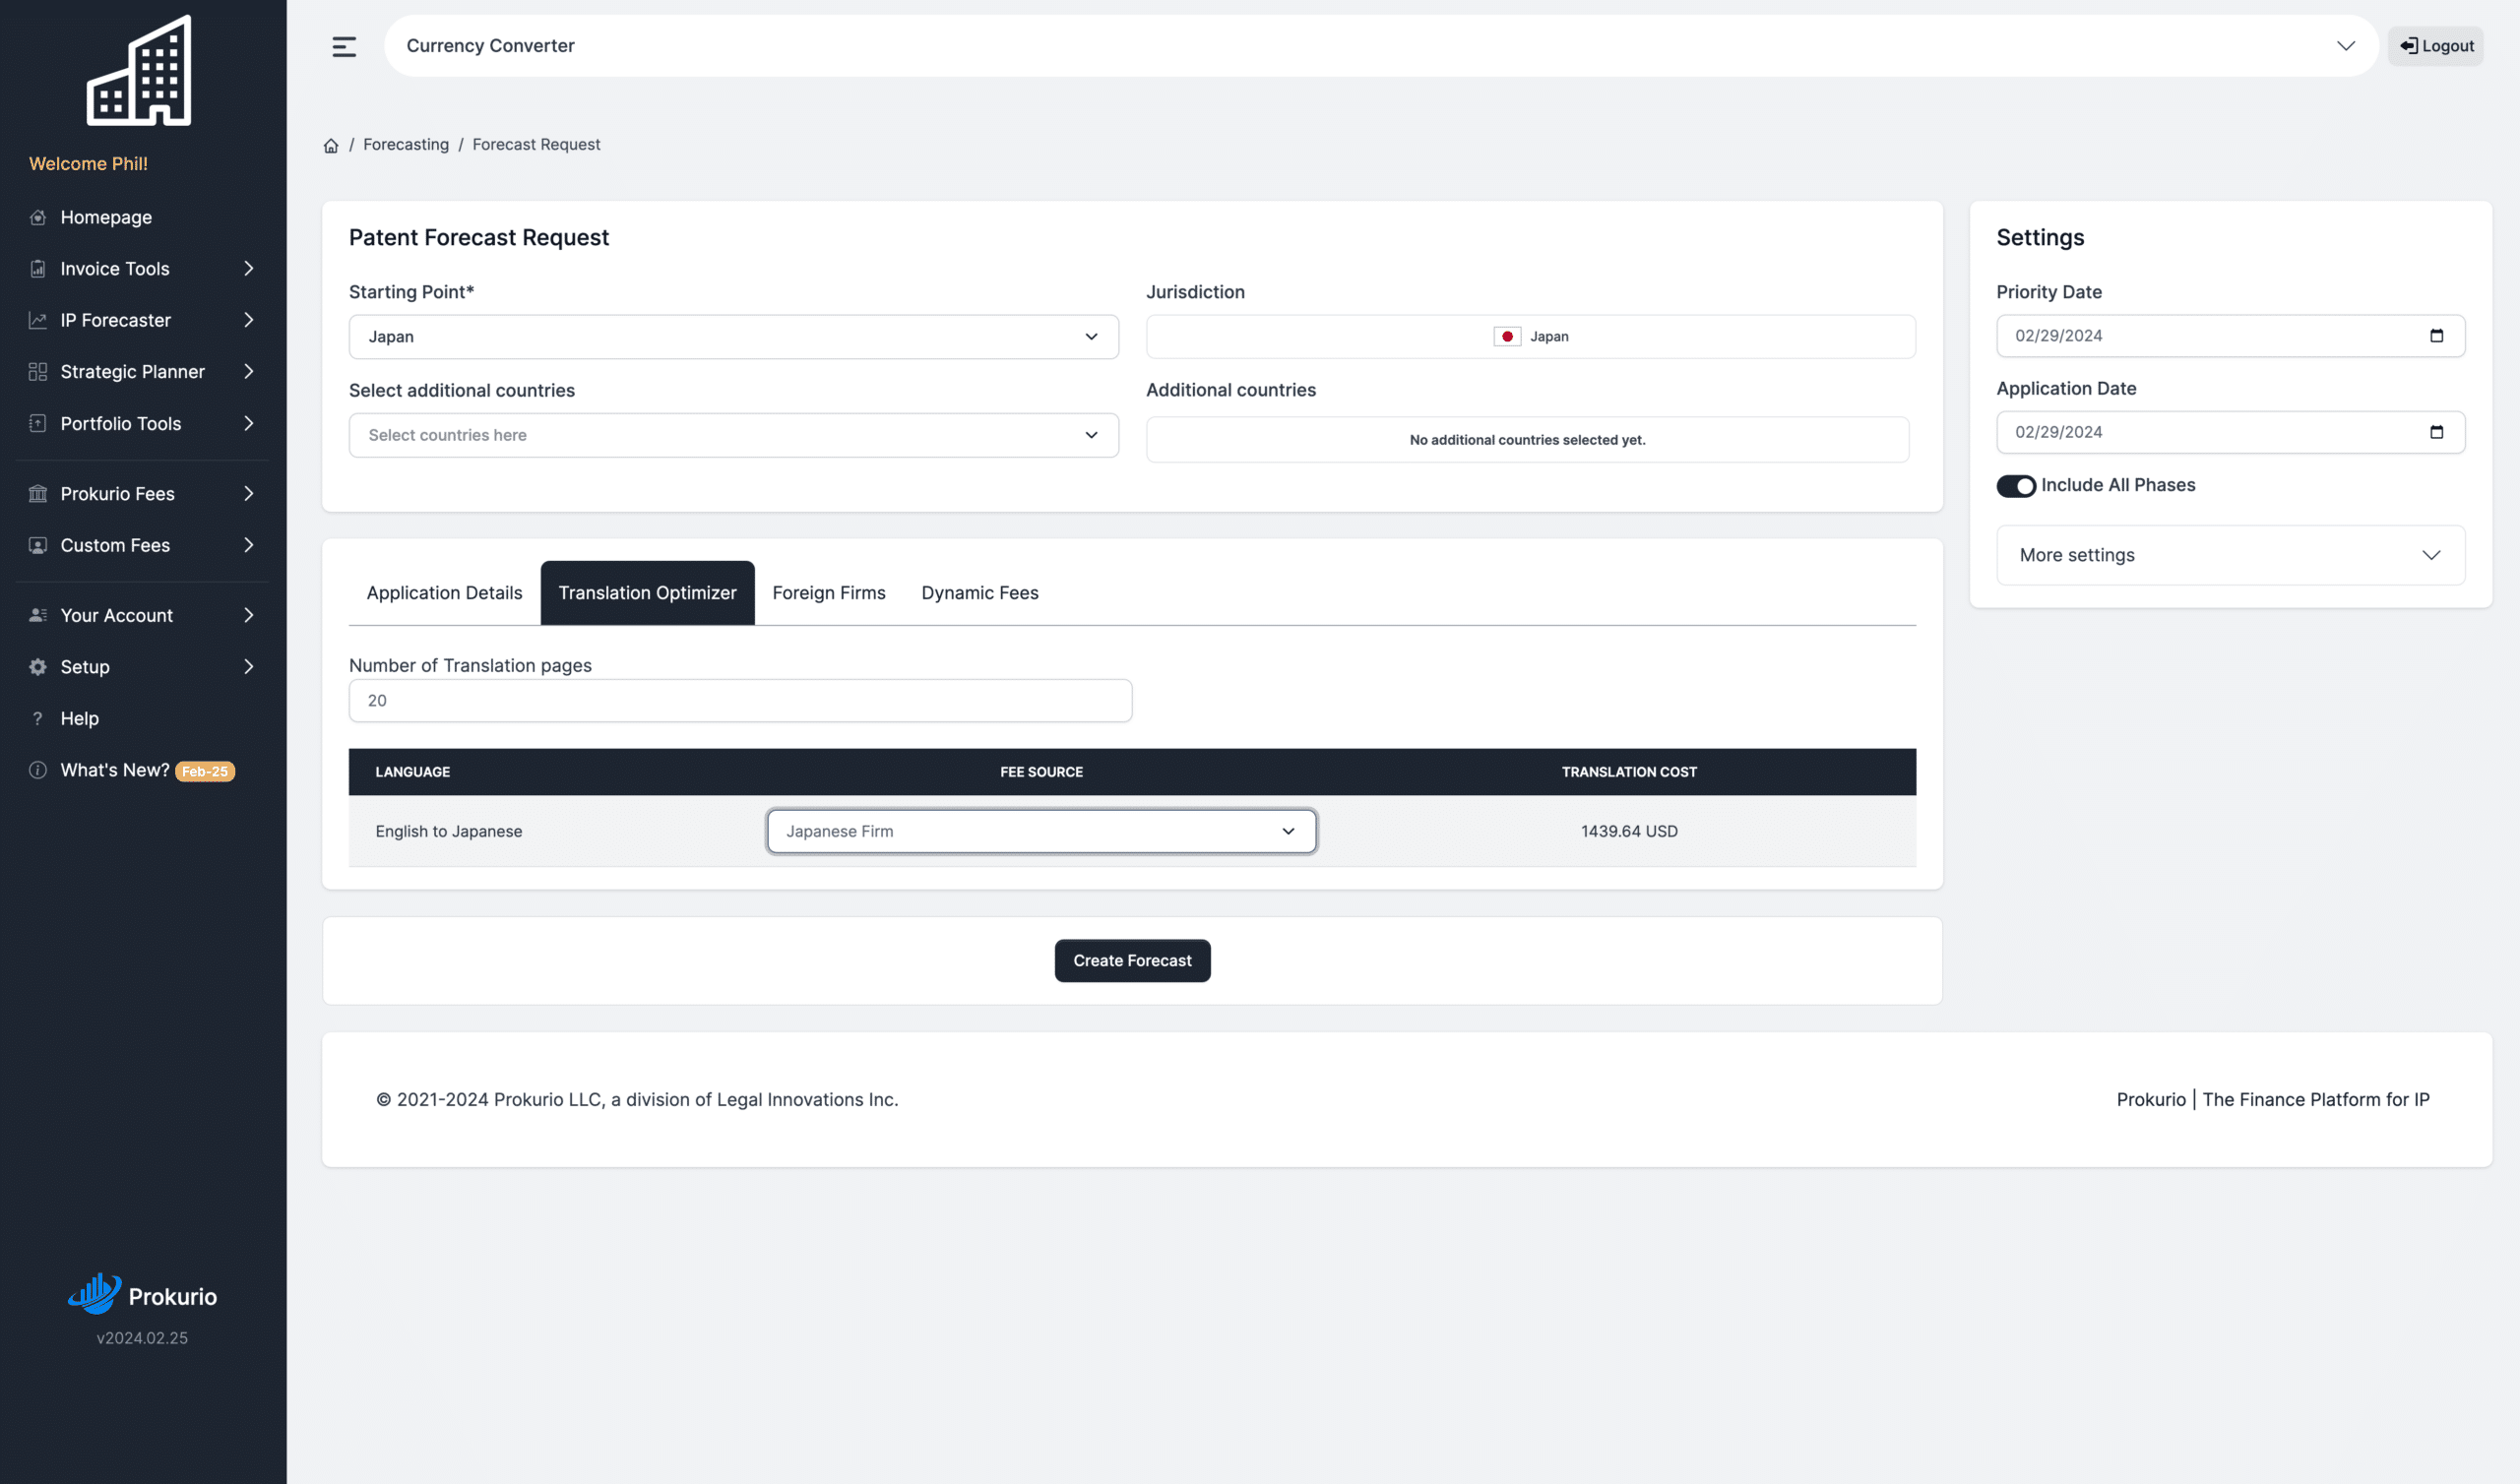This screenshot has width=2520, height=1484.
Task: Switch to Dynamic Fees tab
Action: [x=979, y=593]
